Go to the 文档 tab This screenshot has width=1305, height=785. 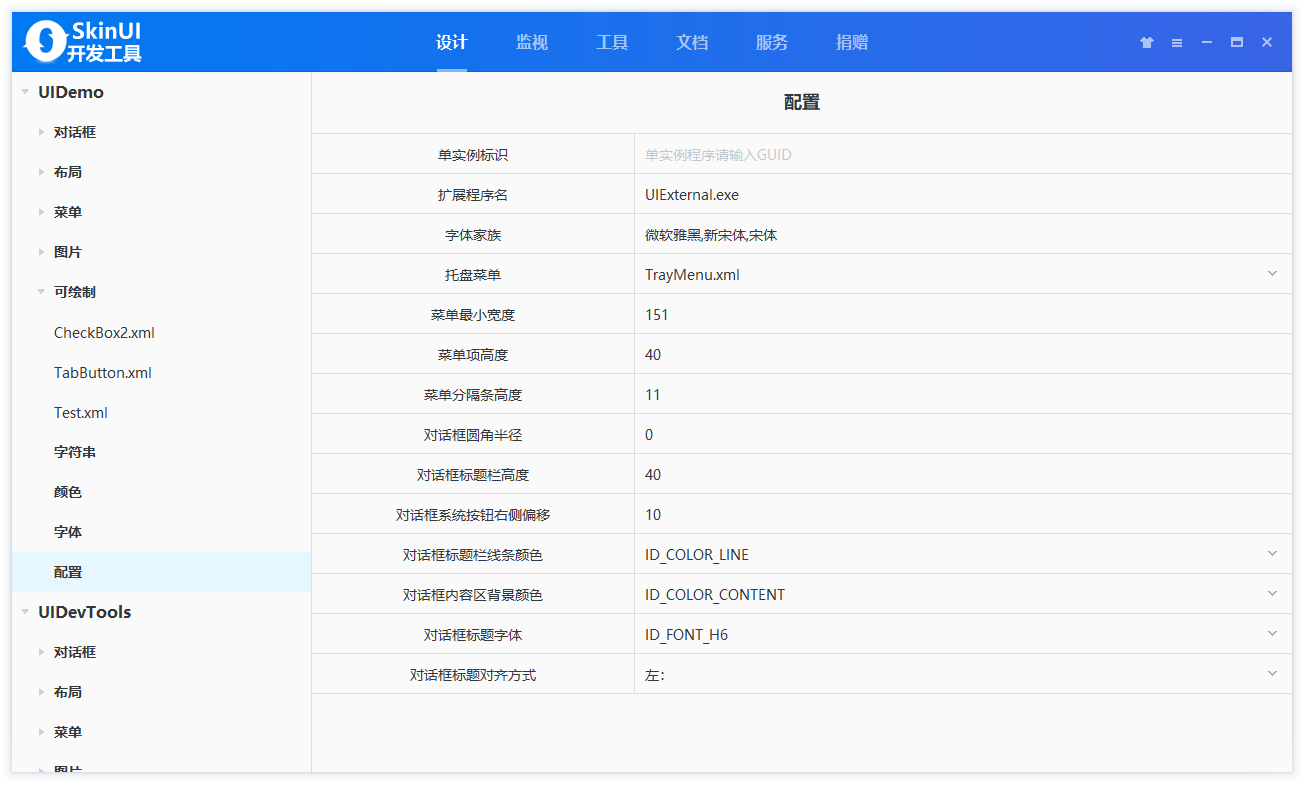(692, 42)
